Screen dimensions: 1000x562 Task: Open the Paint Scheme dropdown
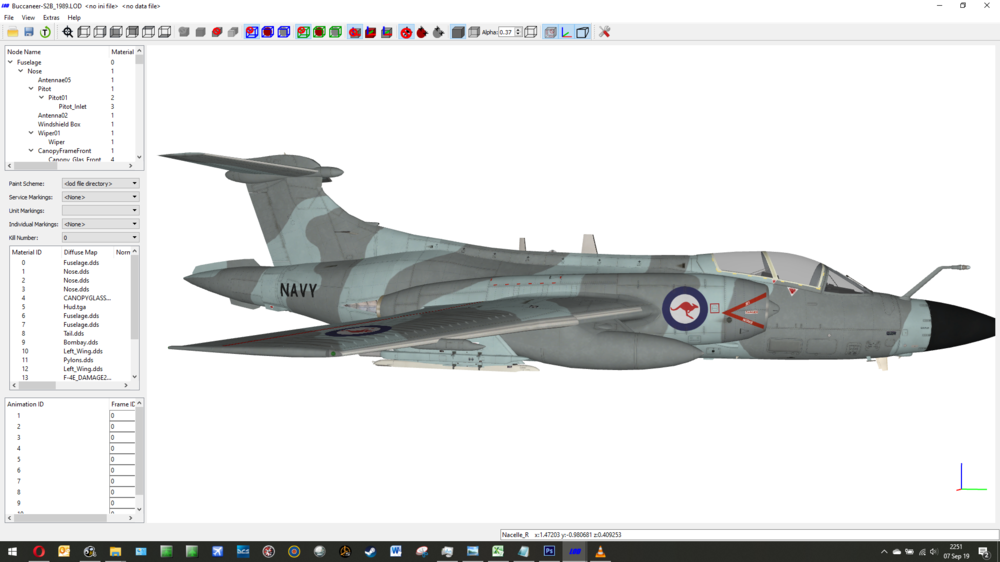[100, 183]
